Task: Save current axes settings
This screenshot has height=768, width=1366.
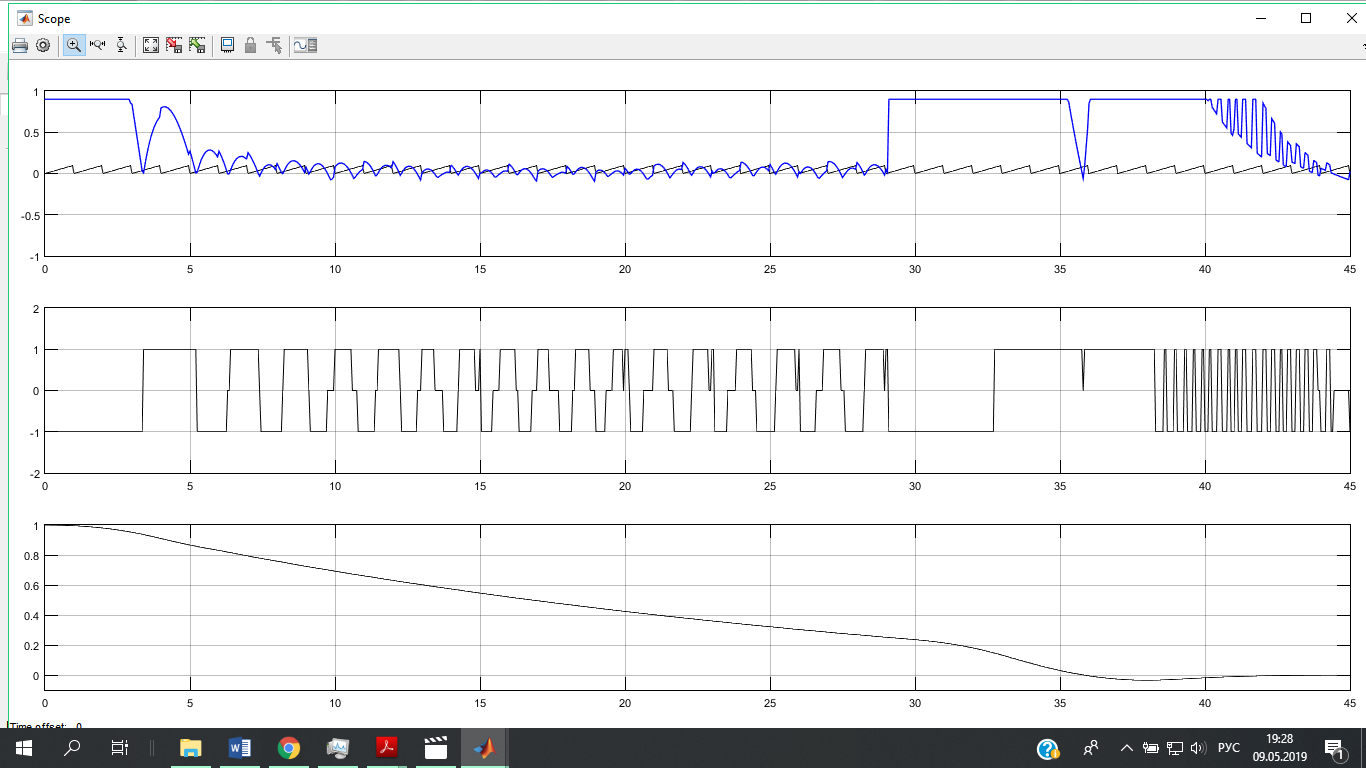Action: (x=174, y=45)
